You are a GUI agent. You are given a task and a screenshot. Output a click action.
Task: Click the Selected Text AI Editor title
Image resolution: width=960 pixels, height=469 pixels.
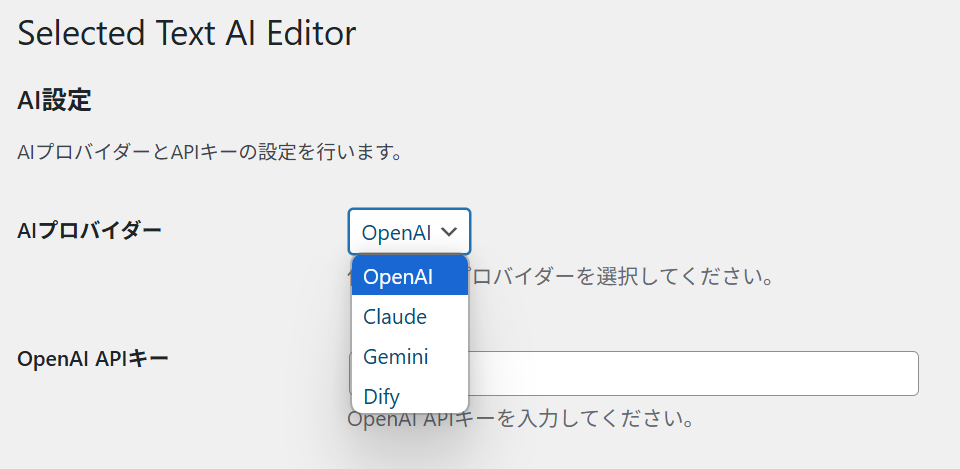click(x=187, y=33)
